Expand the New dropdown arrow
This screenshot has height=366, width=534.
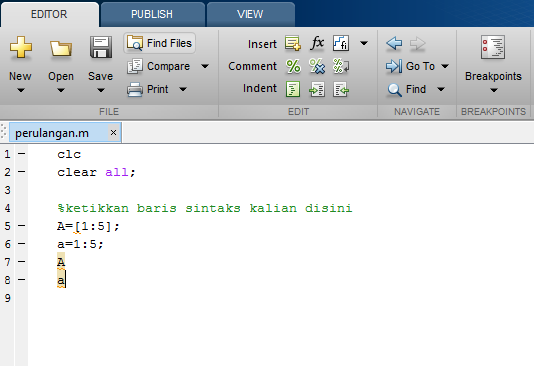tap(21, 91)
